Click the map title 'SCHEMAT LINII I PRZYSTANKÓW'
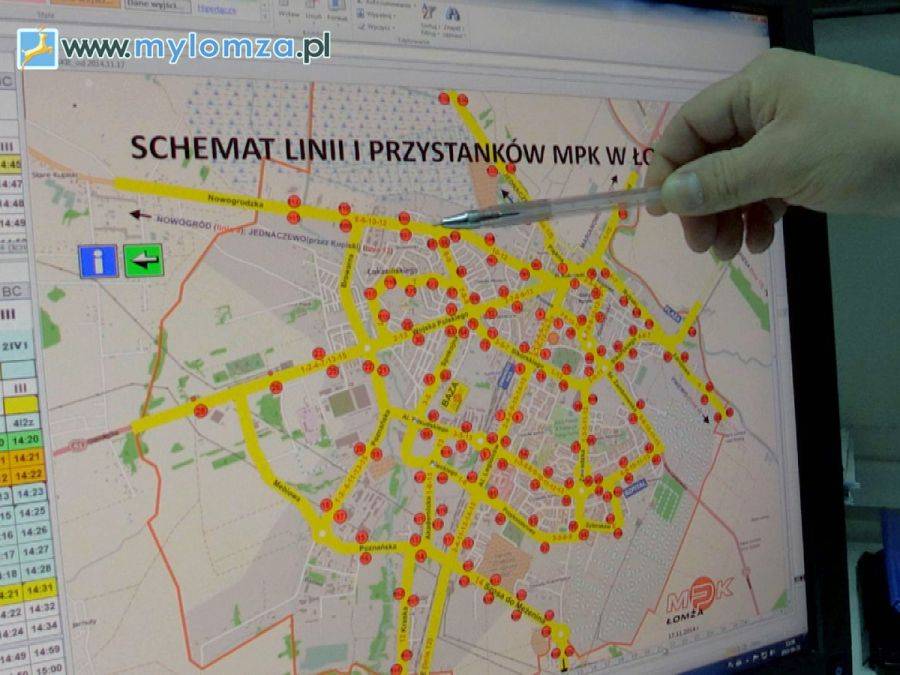This screenshot has height=675, width=900. [x=338, y=148]
